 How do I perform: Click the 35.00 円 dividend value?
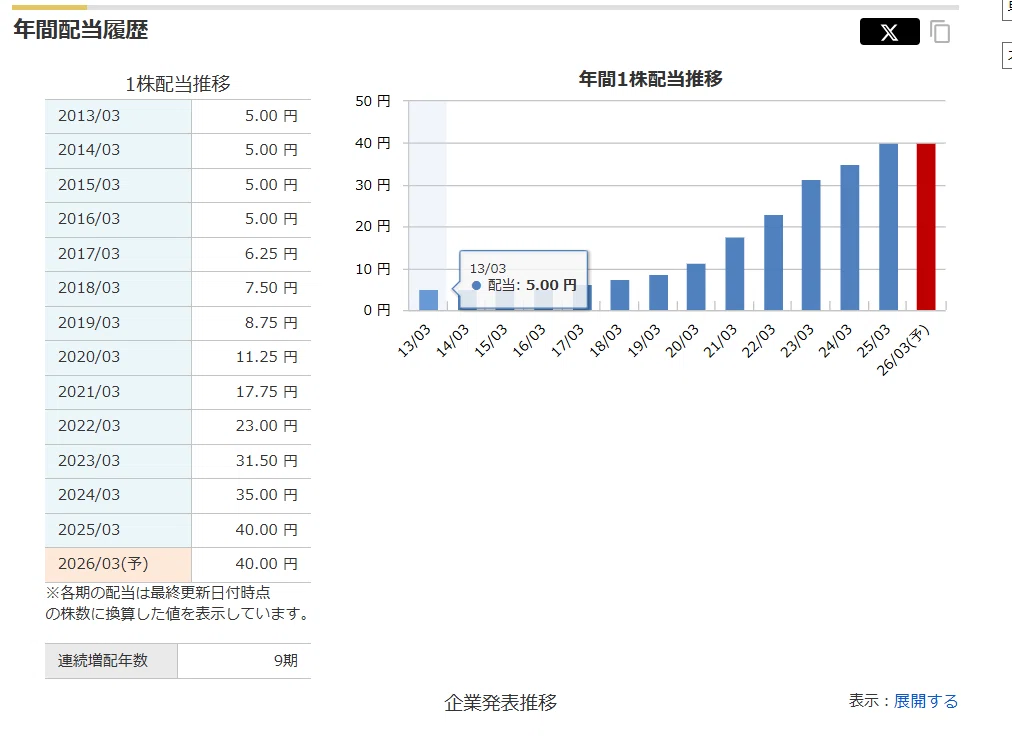click(x=267, y=496)
